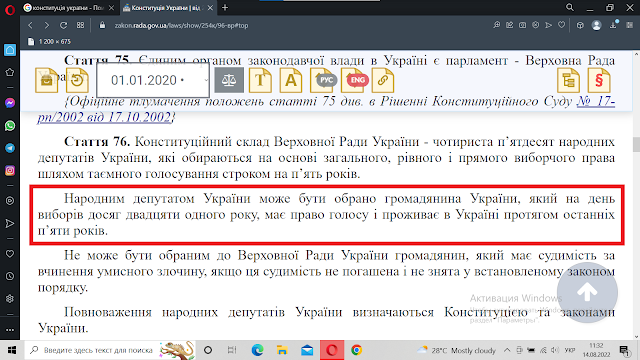The image size is (640, 360).
Task: Open Chrome from the taskbar
Action: click(356, 350)
